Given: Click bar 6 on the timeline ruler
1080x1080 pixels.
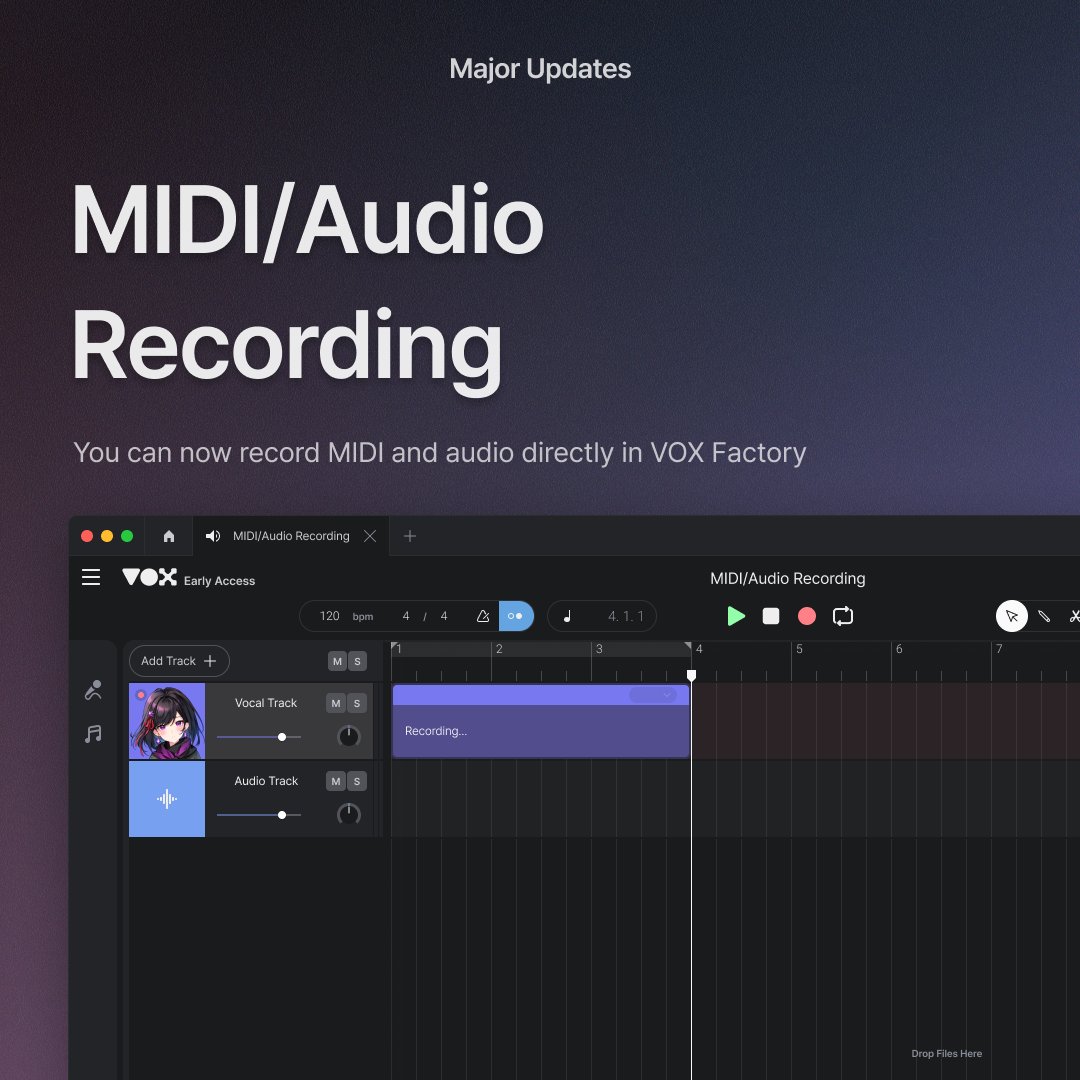Looking at the screenshot, I should click(899, 649).
